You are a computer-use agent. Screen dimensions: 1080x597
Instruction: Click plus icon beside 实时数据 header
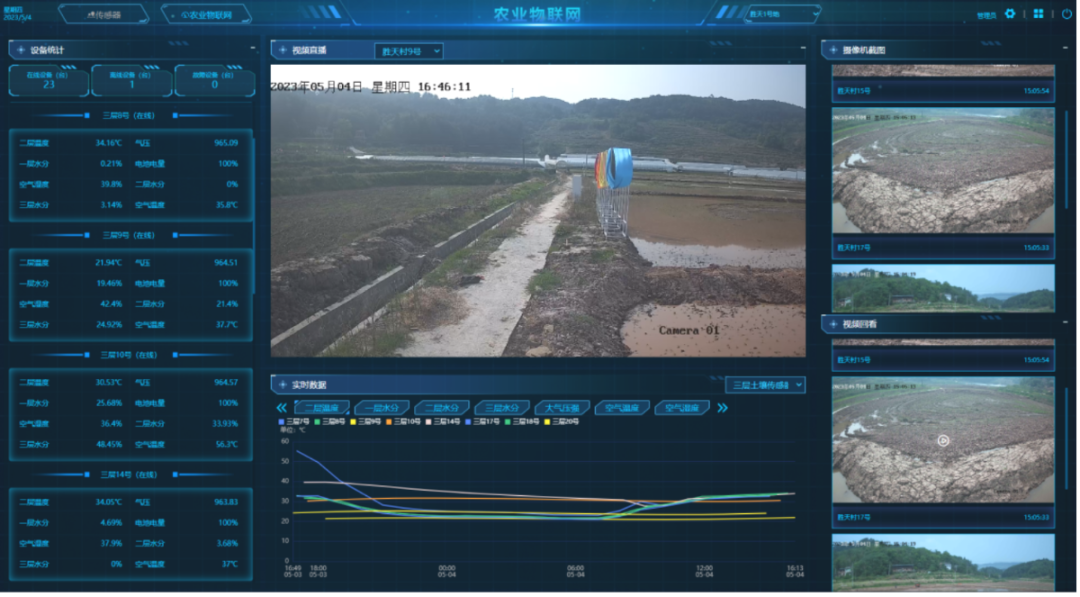pyautogui.click(x=282, y=384)
